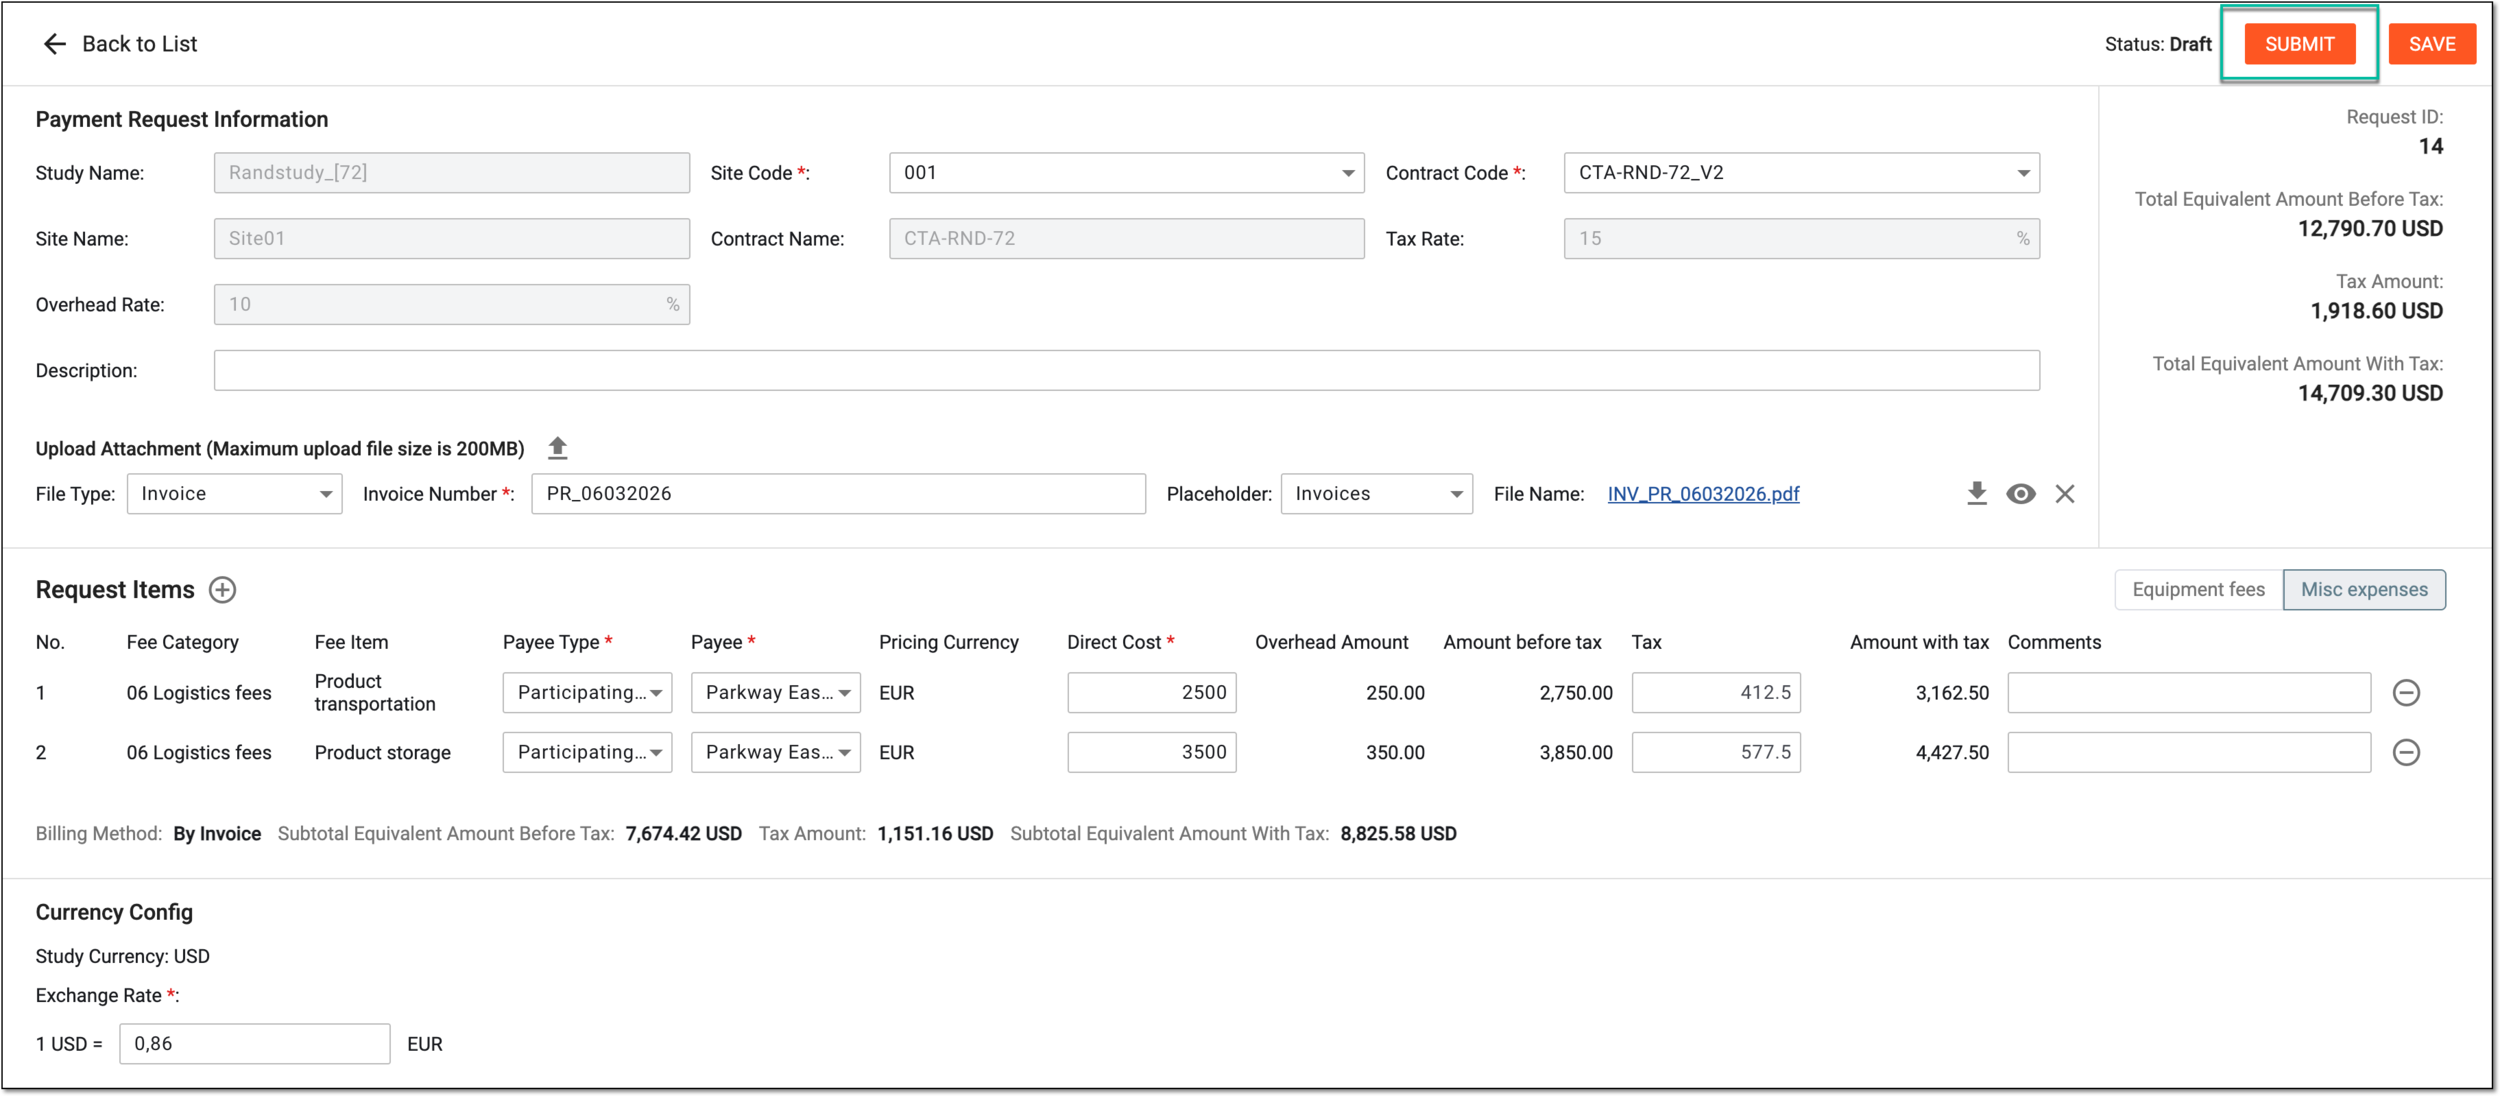Viewport: 2500px width, 1096px height.
Task: Click the Overhead Rate field
Action: pyautogui.click(x=452, y=304)
